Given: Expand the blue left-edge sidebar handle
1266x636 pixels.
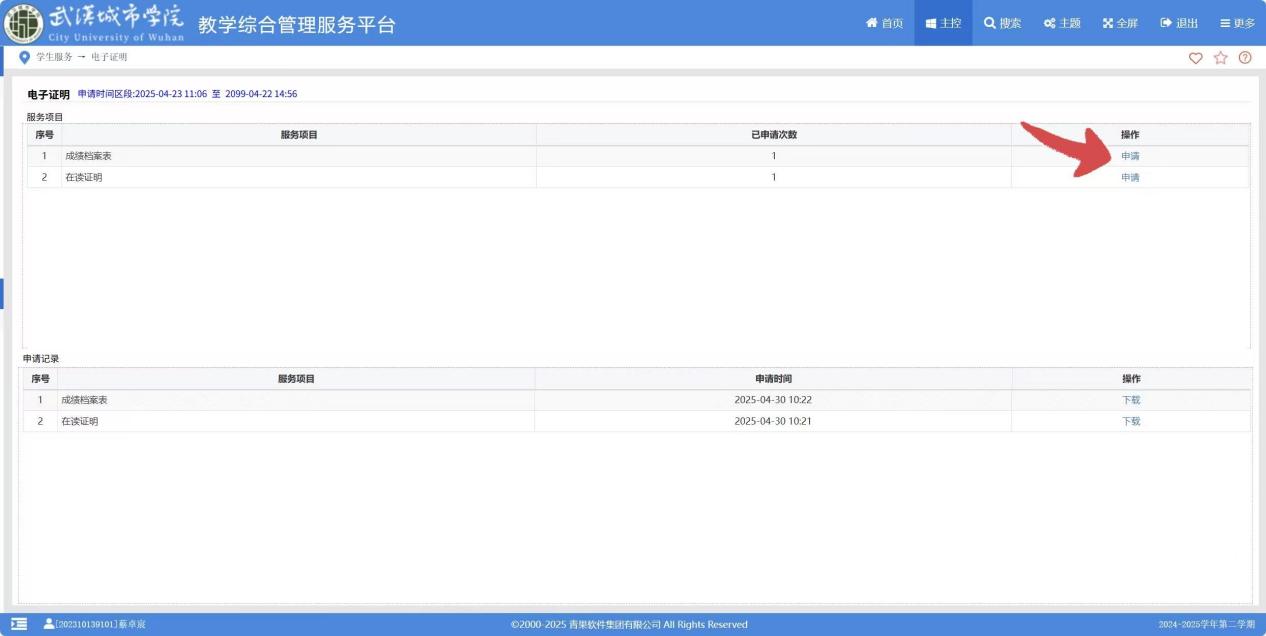Looking at the screenshot, I should coord(2,294).
